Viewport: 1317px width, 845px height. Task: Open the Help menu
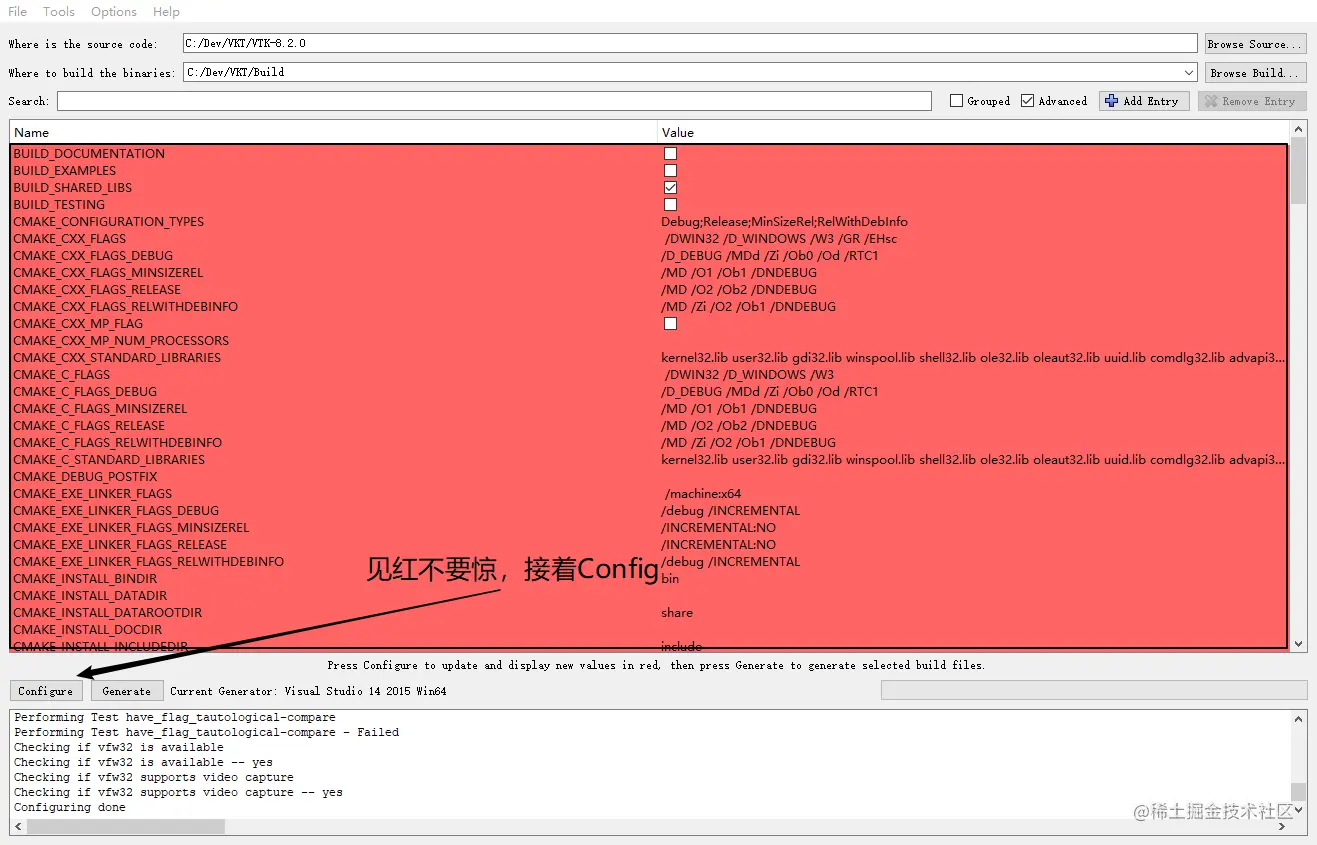pos(166,12)
